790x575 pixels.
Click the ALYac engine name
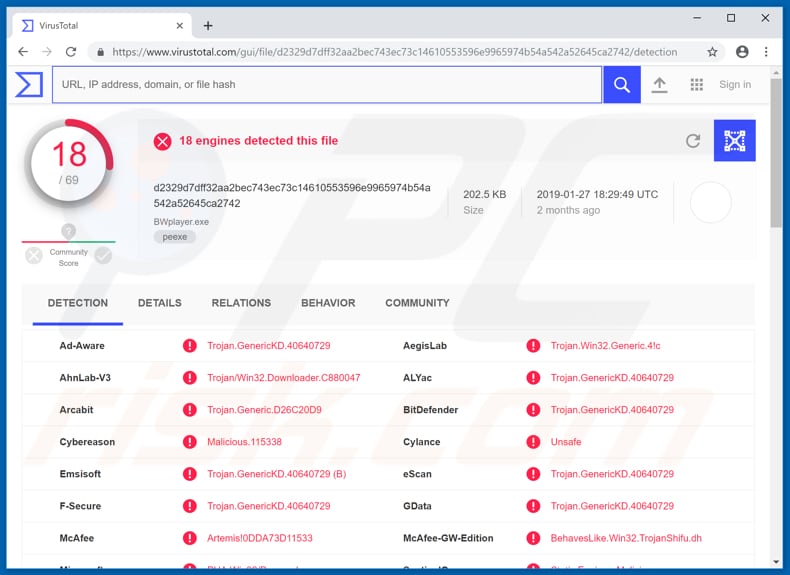coord(417,378)
